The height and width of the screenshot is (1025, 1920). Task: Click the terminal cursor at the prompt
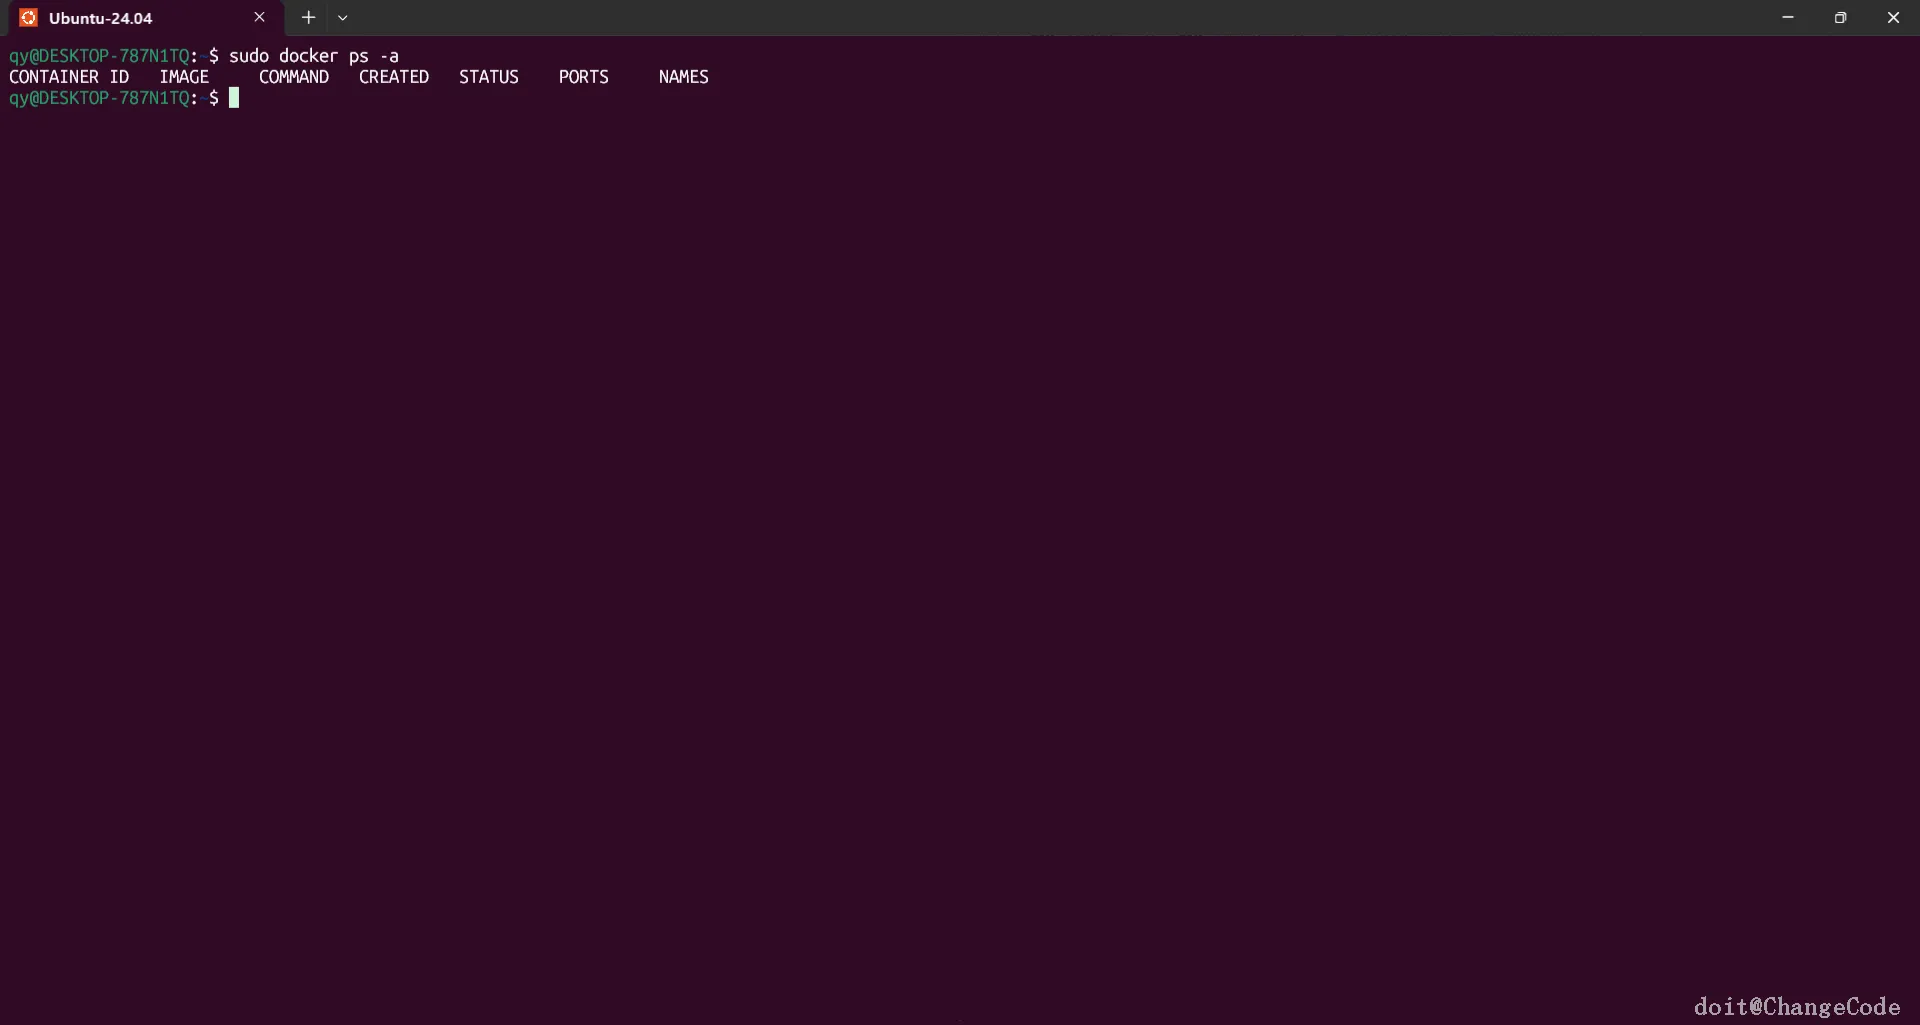coord(234,98)
